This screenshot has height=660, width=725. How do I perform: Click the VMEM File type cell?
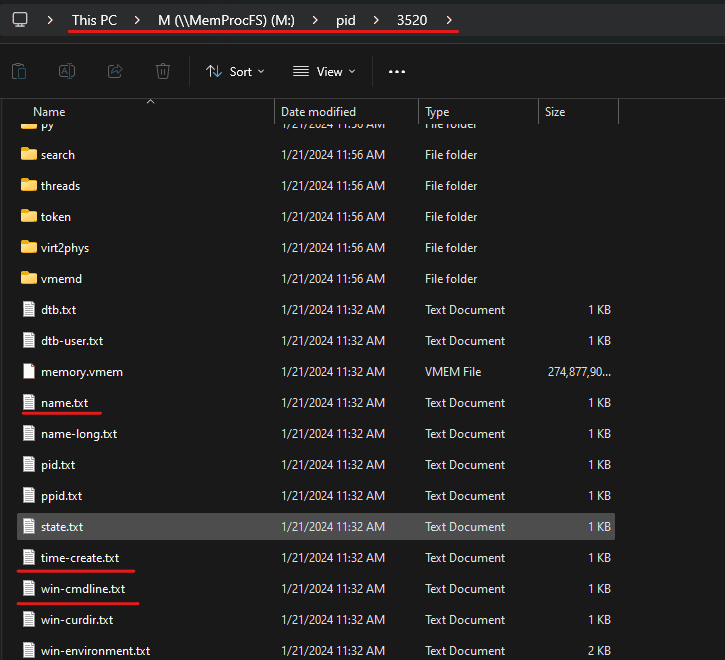click(x=453, y=372)
